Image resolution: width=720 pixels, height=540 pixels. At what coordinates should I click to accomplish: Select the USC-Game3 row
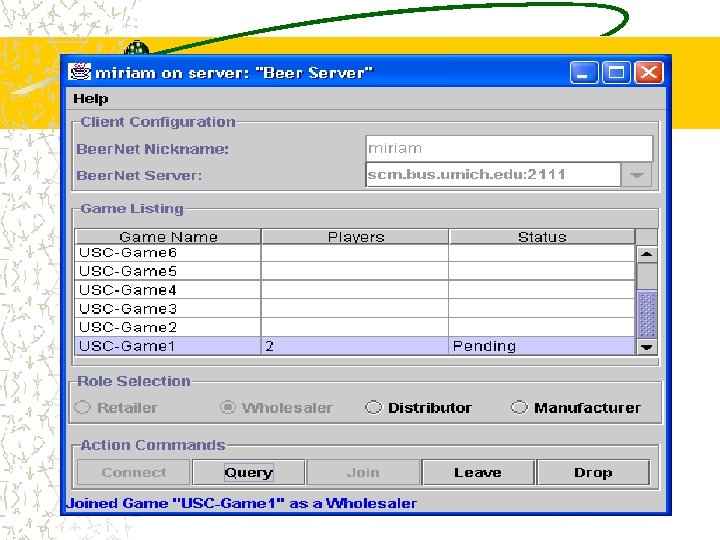click(x=355, y=309)
